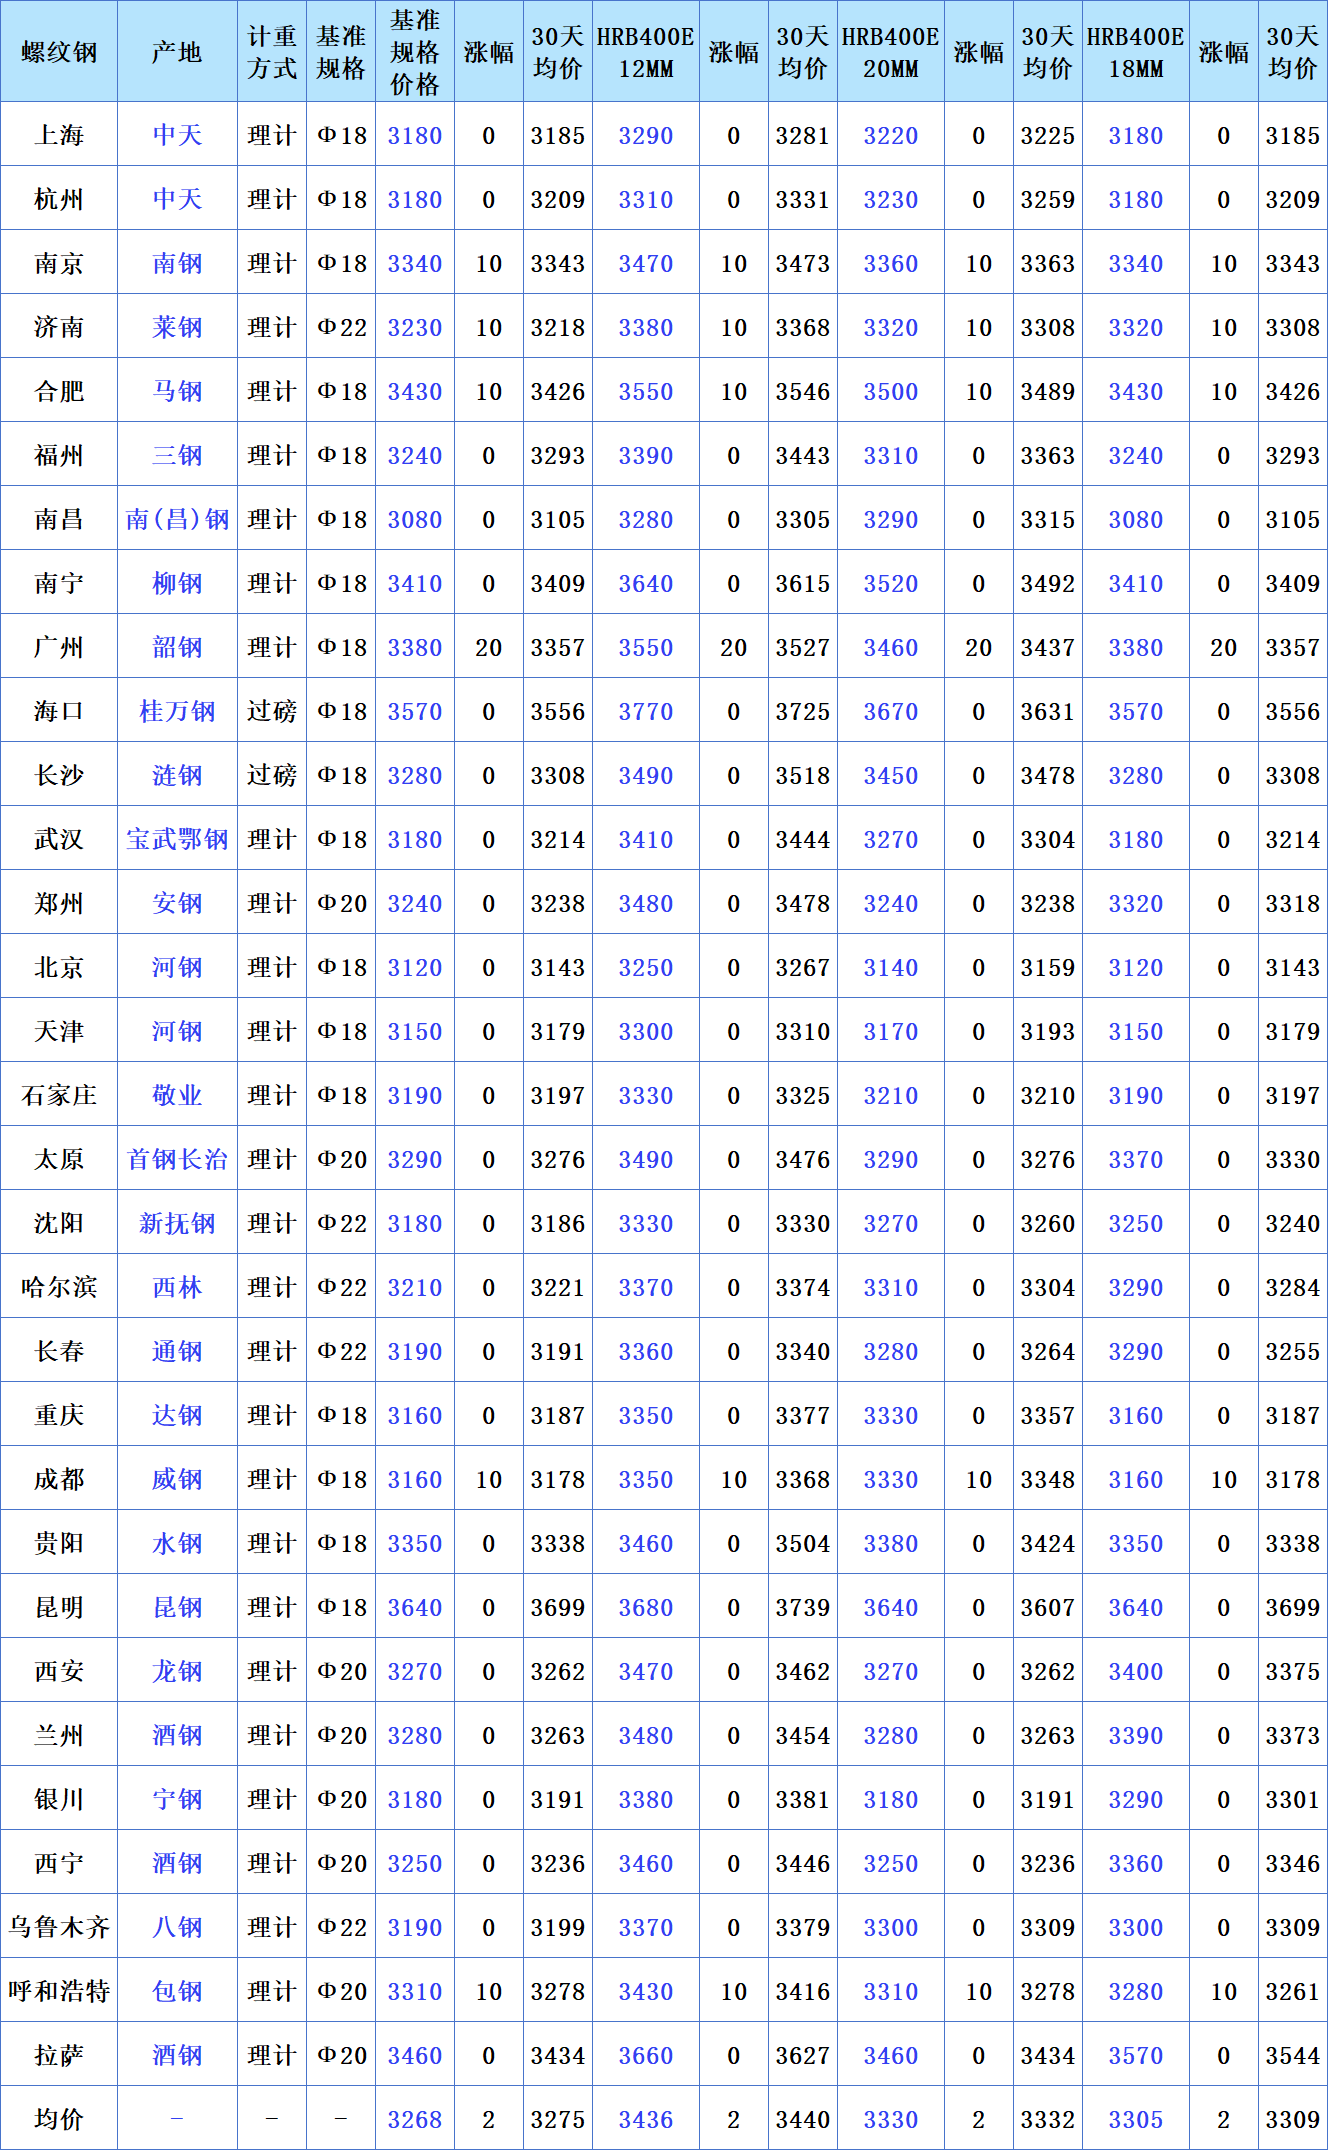Select the 呼和浩特 city cell
This screenshot has width=1328, height=2150.
click(x=59, y=1991)
